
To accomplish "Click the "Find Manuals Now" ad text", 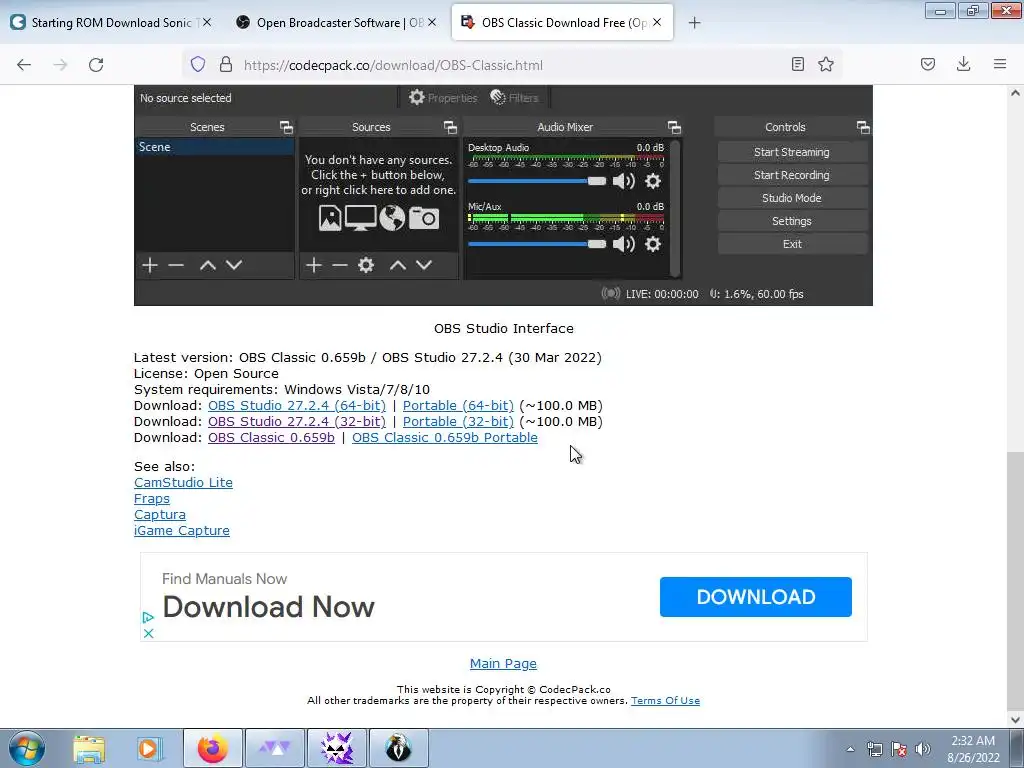I will (225, 579).
